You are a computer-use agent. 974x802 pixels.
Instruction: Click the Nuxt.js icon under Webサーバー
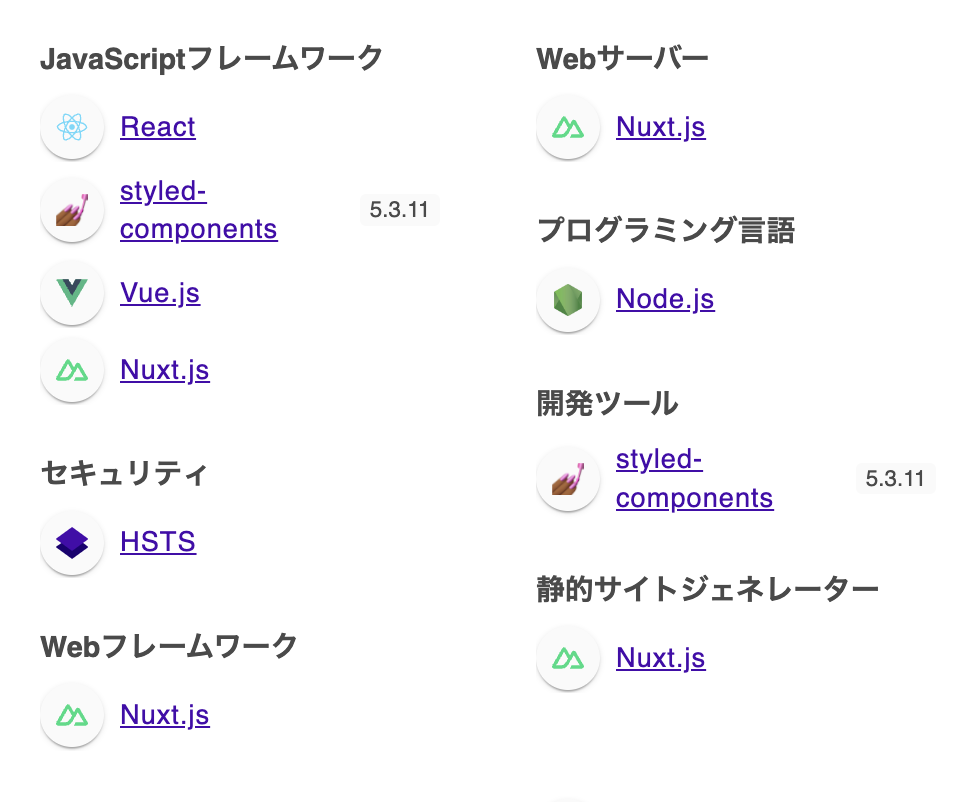pos(568,127)
